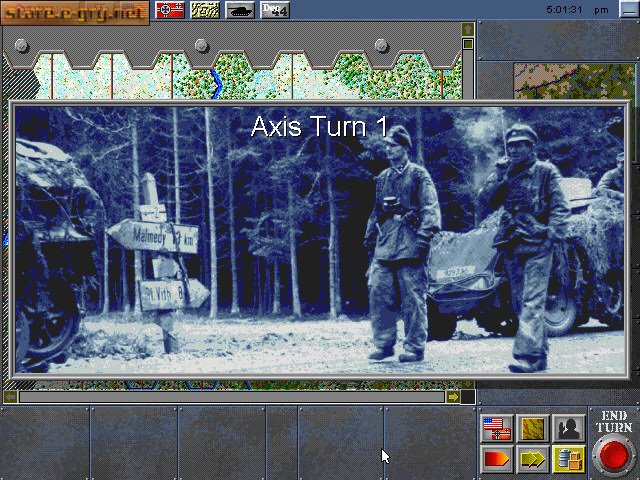This screenshot has width=640, height=480.
Task: Click the commander silhouette icon
Action: click(x=569, y=429)
